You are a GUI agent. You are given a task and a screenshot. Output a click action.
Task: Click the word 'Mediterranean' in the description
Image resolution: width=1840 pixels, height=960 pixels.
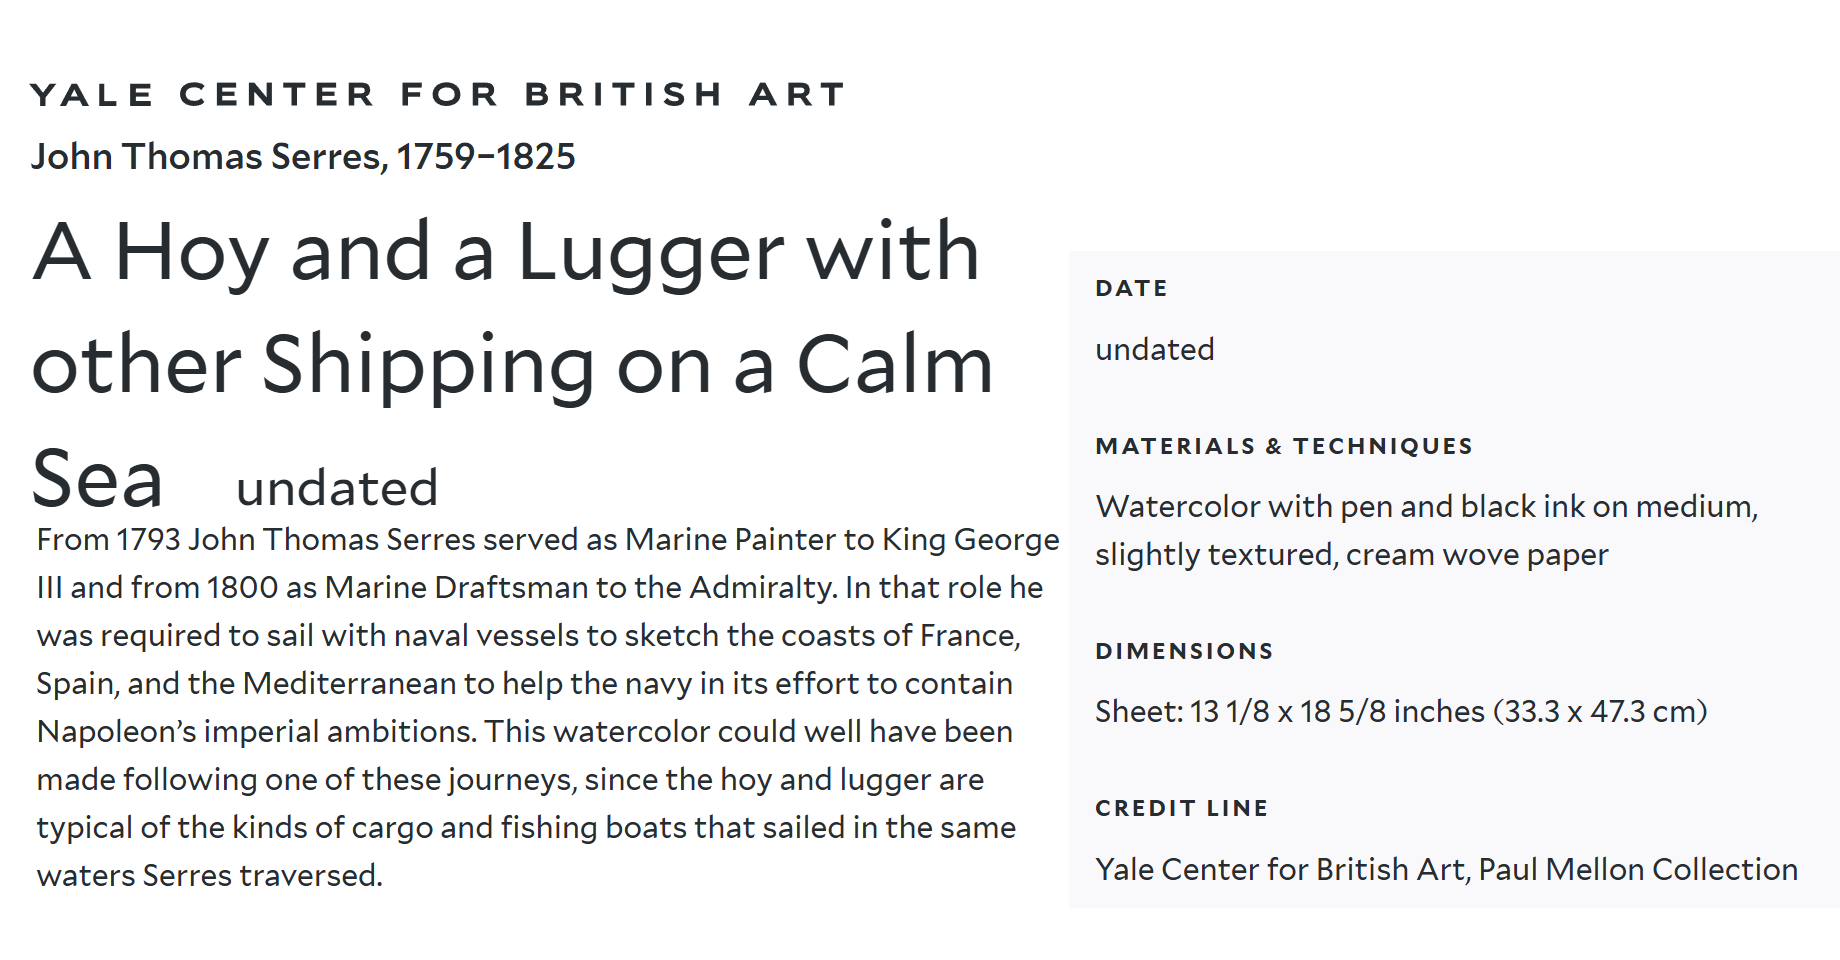pyautogui.click(x=350, y=684)
